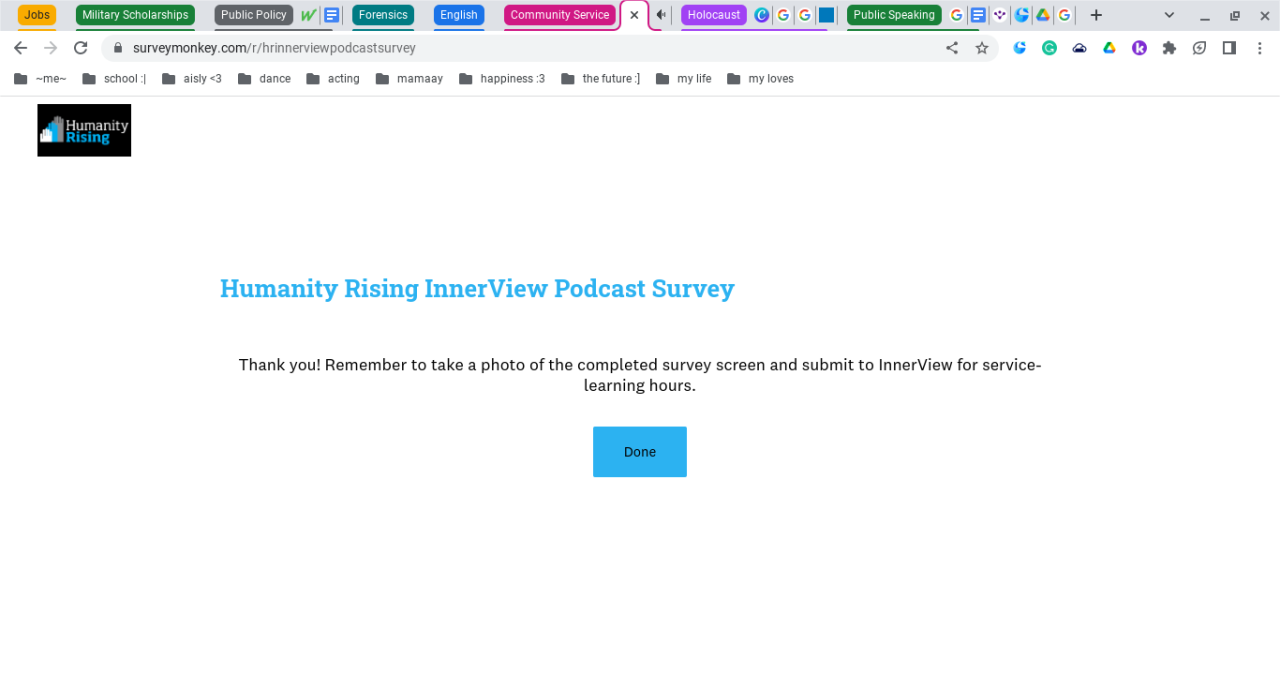
Task: Expand the English tab group
Action: (x=459, y=15)
